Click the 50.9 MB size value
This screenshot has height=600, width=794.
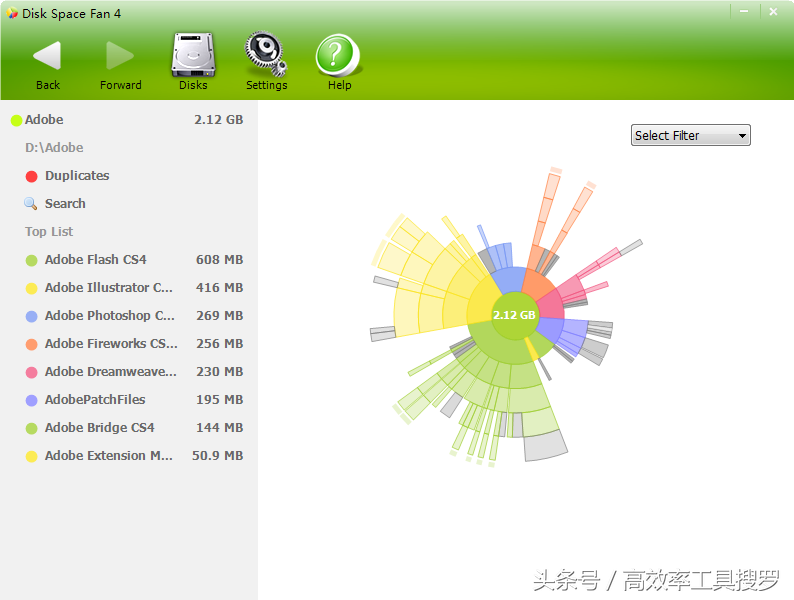pos(217,456)
